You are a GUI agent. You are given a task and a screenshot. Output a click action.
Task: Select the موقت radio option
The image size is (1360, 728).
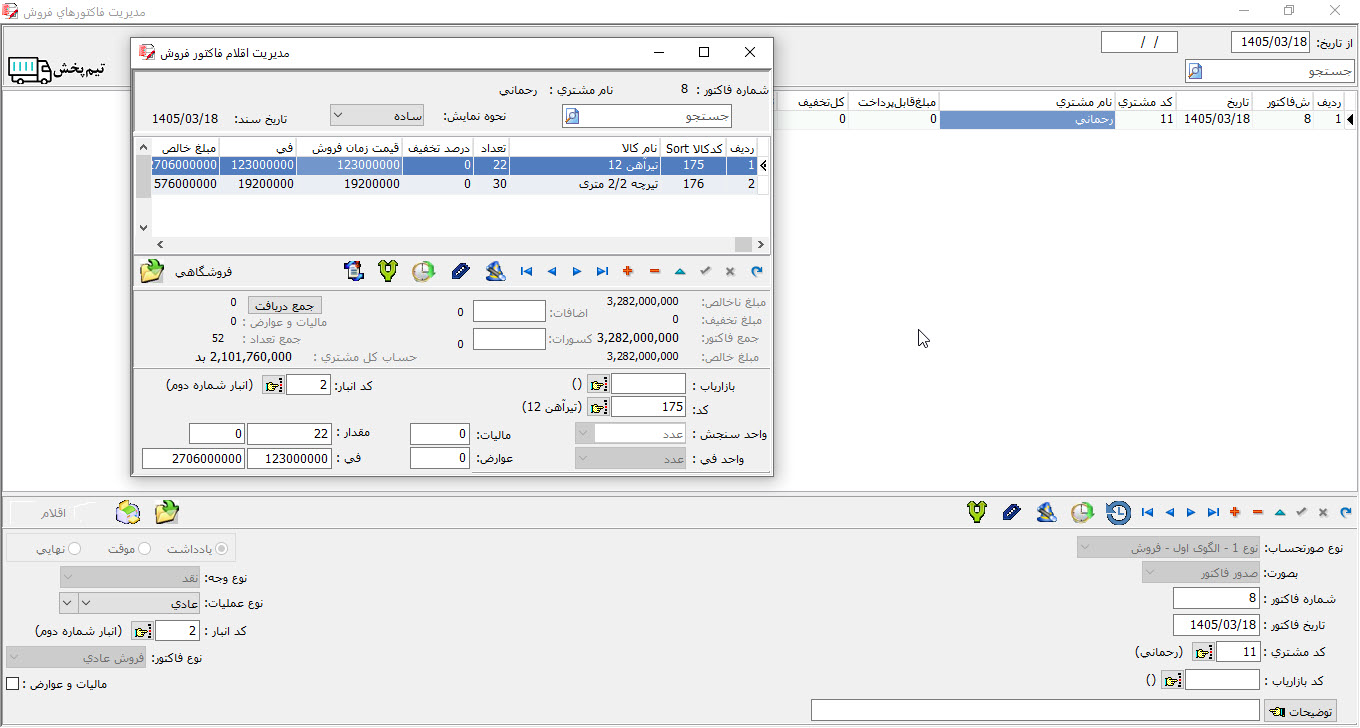144,548
